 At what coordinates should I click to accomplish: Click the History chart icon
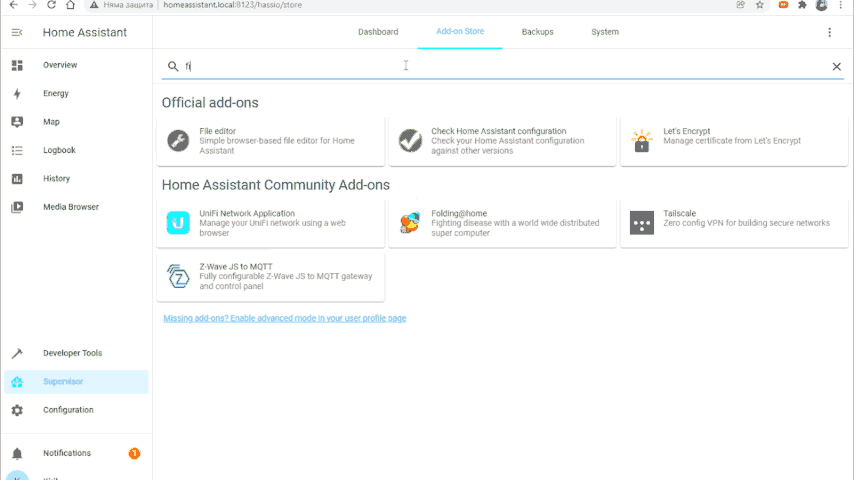click(x=17, y=179)
